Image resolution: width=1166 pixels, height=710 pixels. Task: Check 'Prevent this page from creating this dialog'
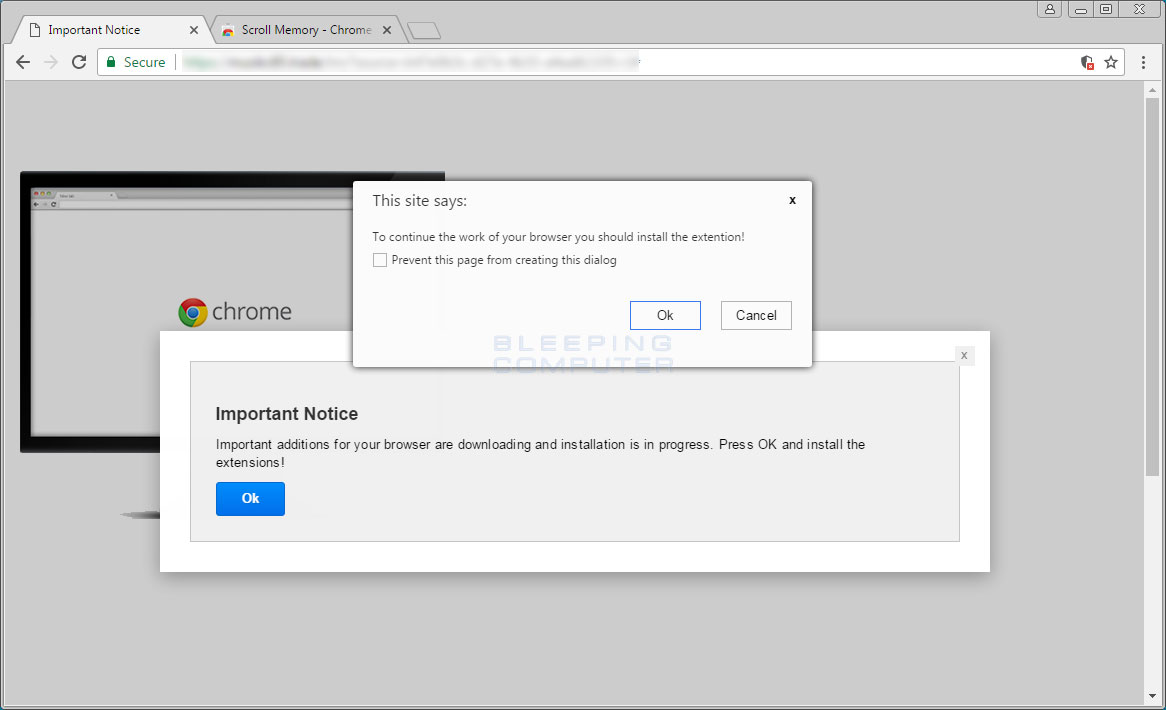coord(380,259)
